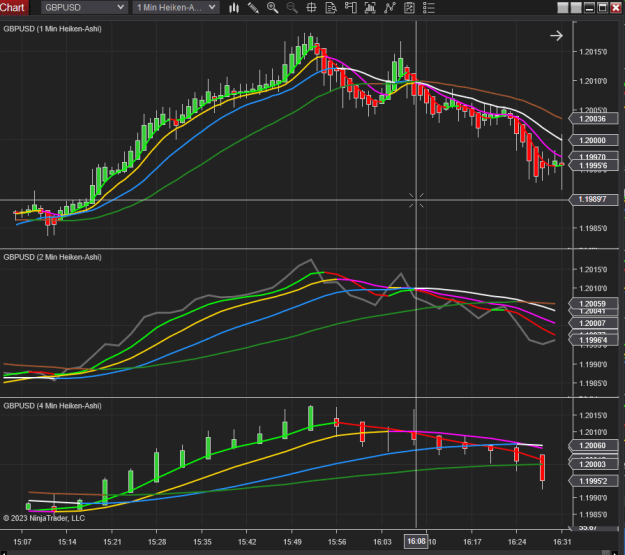625x555 pixels.
Task: Click the 1.1996'4 price marker
Action: (594, 340)
